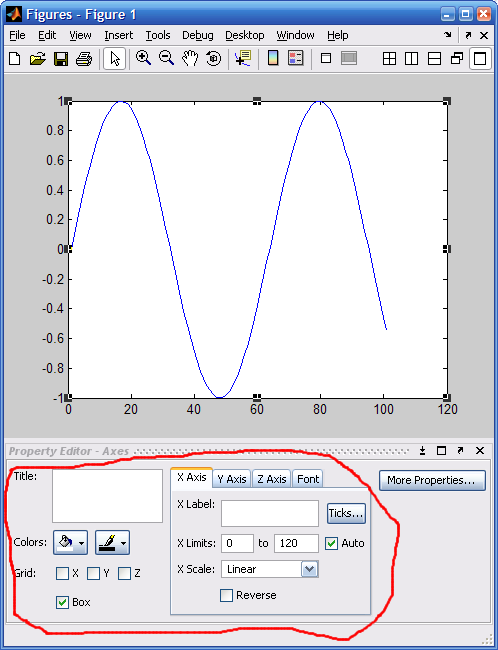Enable the Y grid checkbox
Viewport: 498px width, 650px height.
tap(94, 573)
